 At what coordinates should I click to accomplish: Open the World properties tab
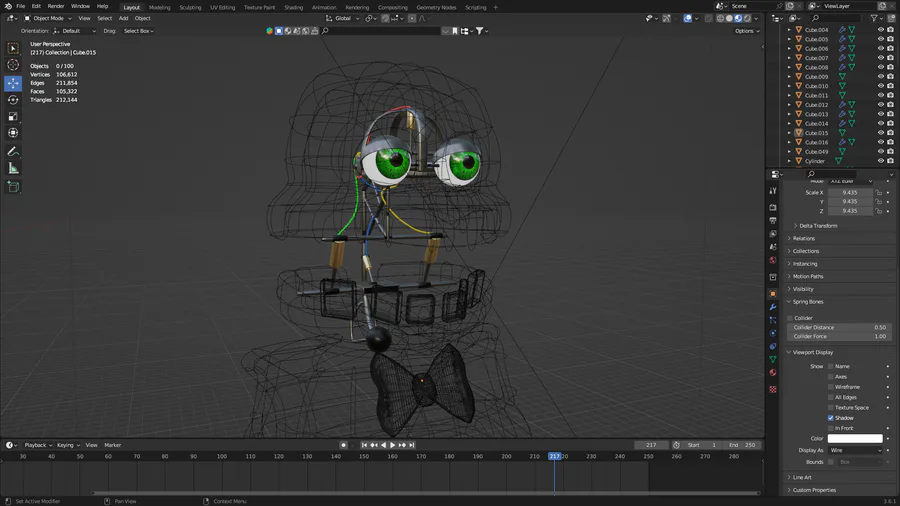[773, 260]
